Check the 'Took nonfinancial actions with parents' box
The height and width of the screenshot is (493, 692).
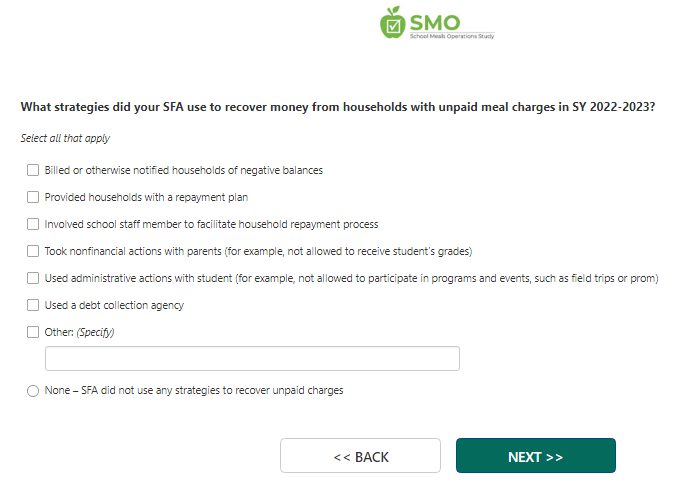point(33,251)
